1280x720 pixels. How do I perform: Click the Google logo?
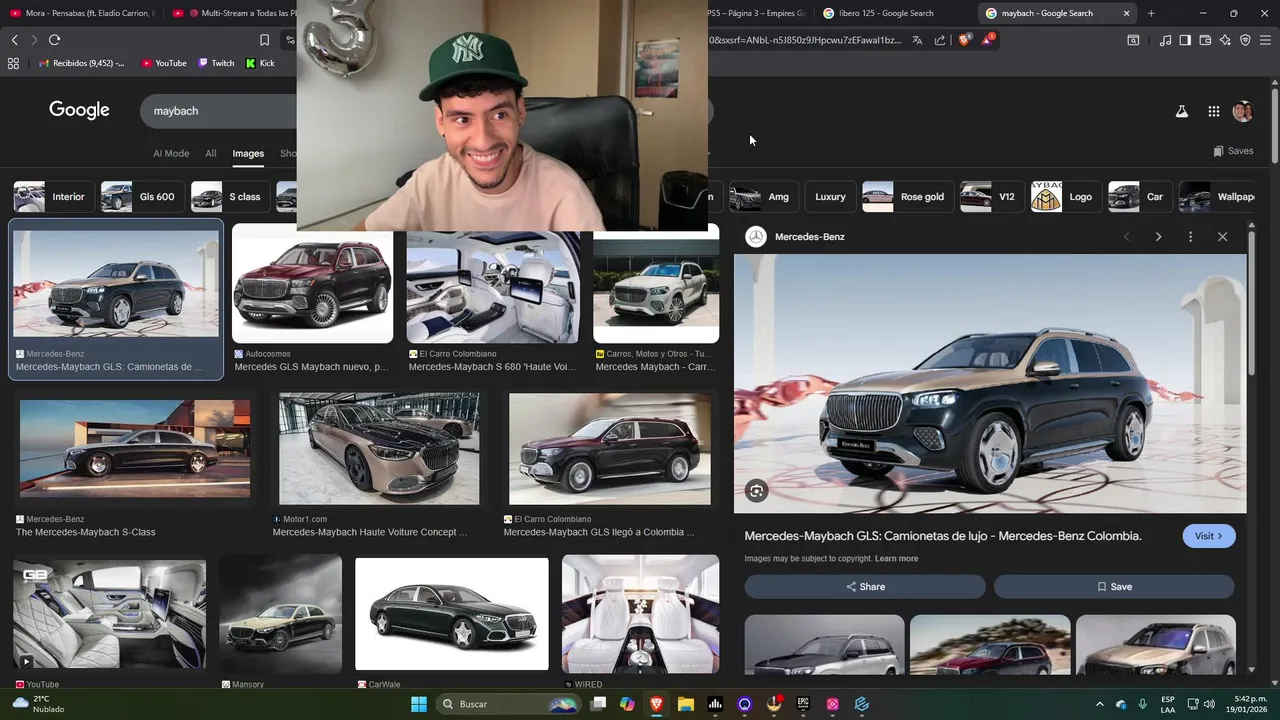pos(79,110)
